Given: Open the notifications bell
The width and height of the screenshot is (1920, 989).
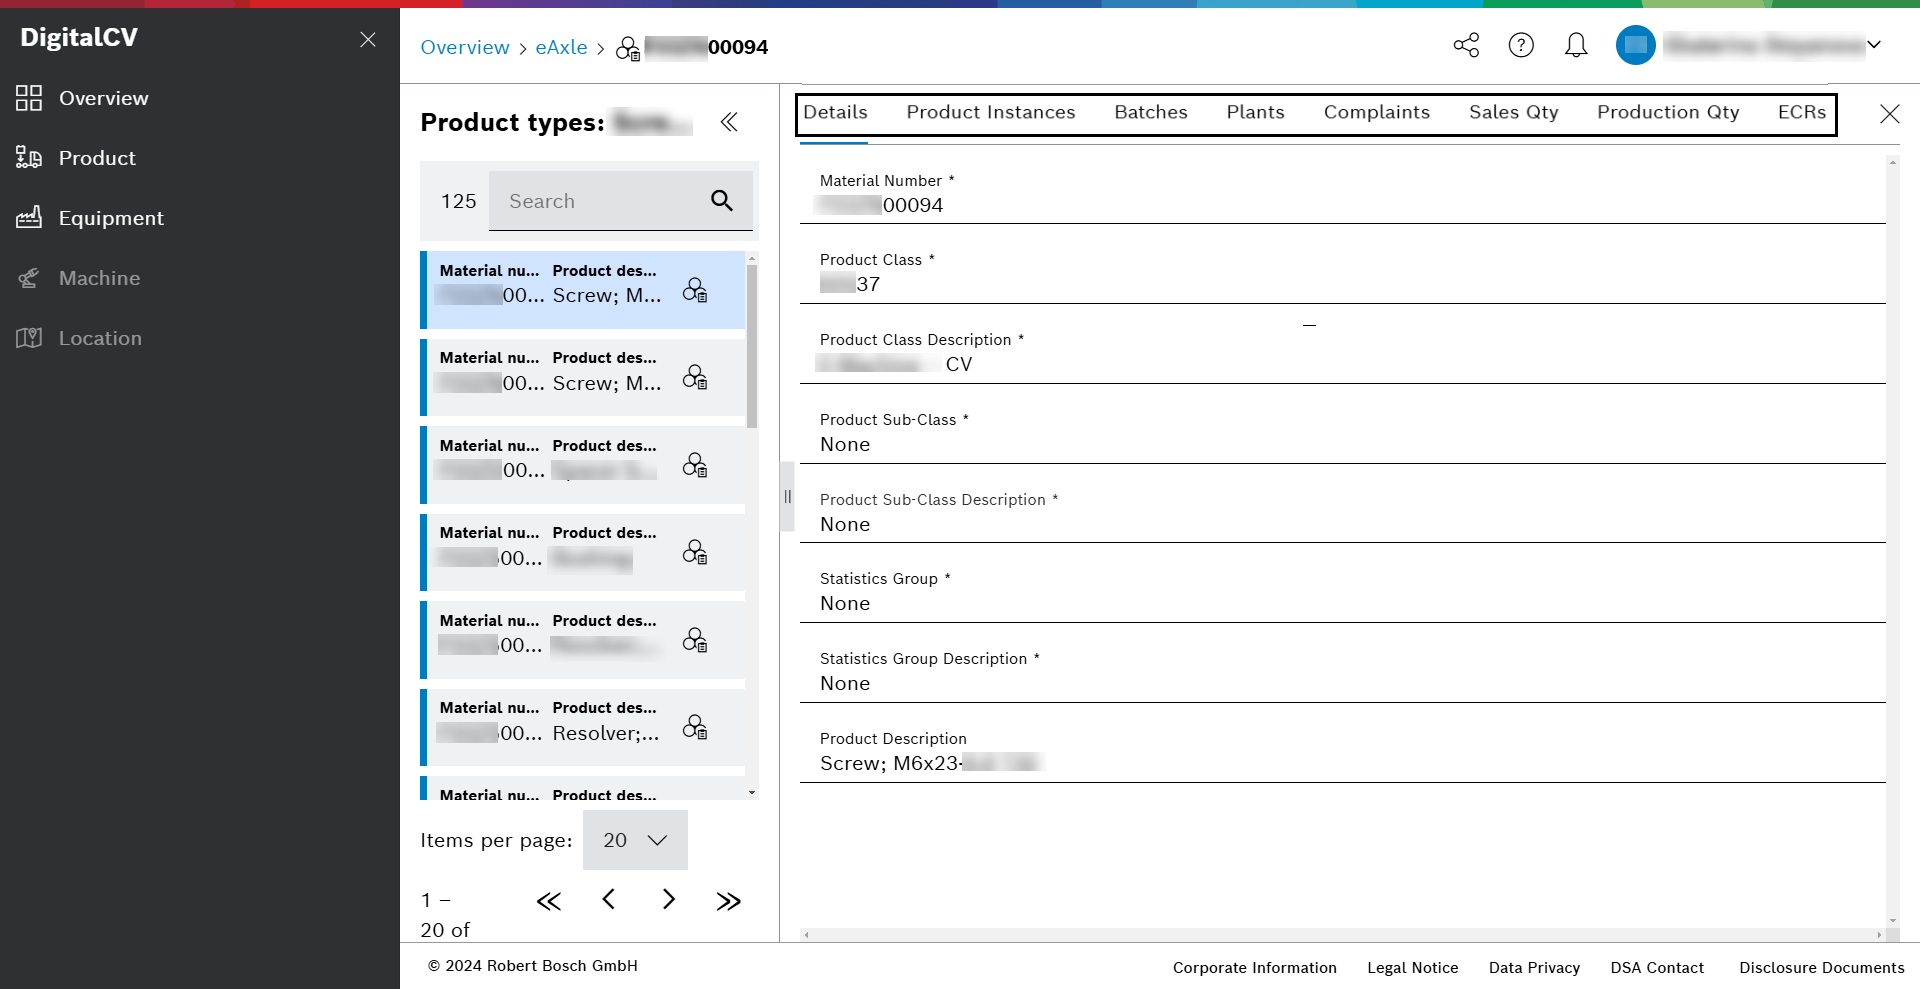Looking at the screenshot, I should [x=1575, y=45].
